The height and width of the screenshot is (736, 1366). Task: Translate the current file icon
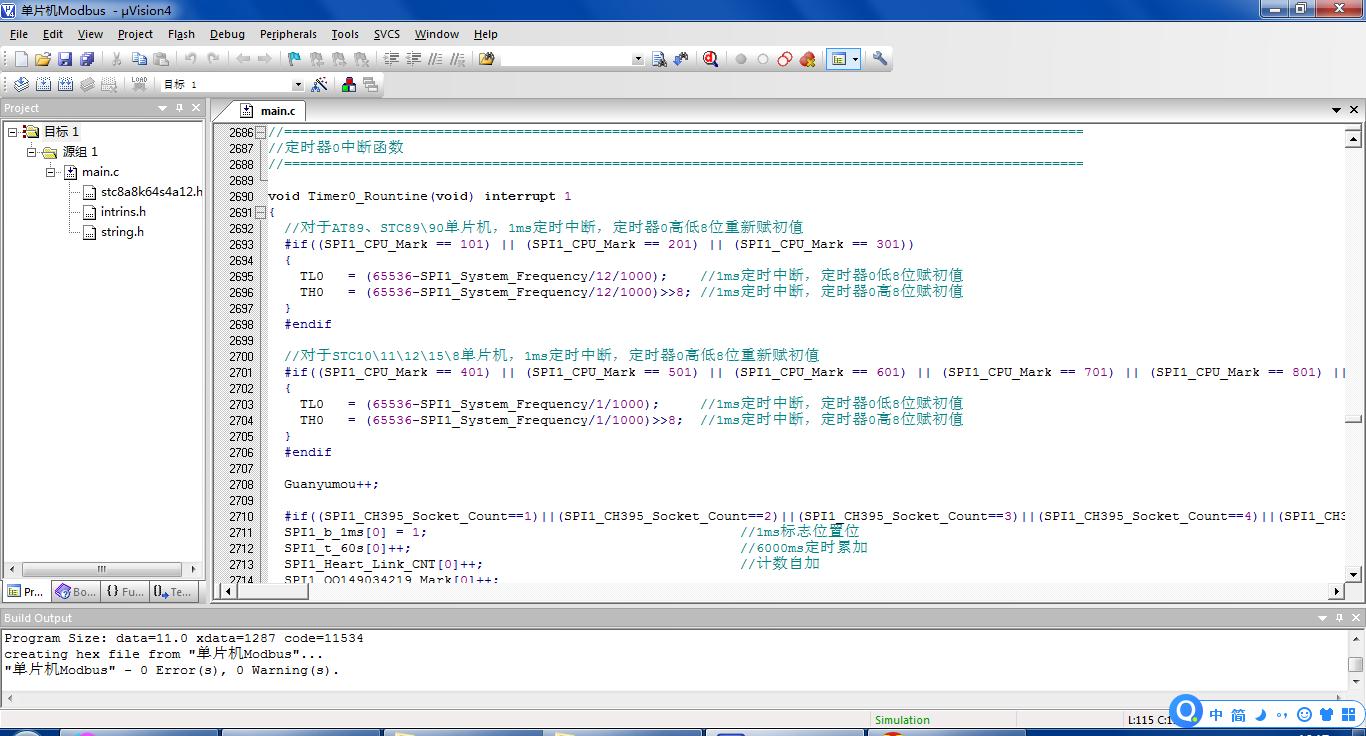(x=21, y=85)
